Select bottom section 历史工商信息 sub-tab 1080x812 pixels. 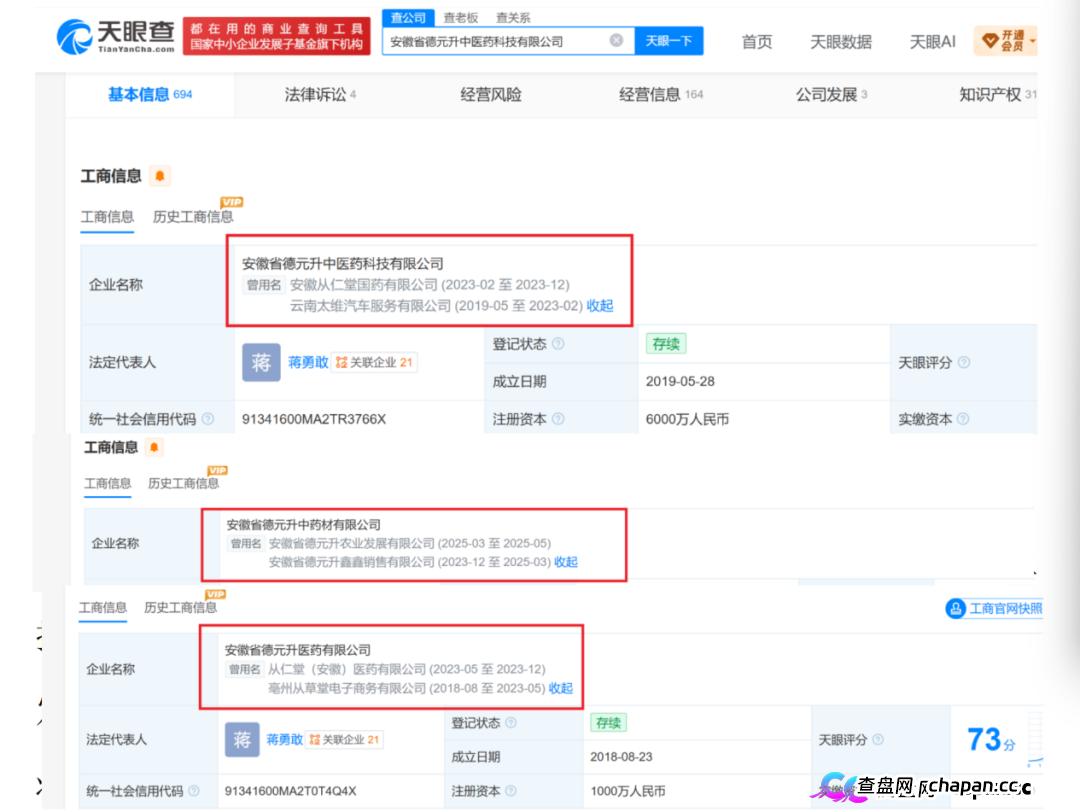pos(180,607)
